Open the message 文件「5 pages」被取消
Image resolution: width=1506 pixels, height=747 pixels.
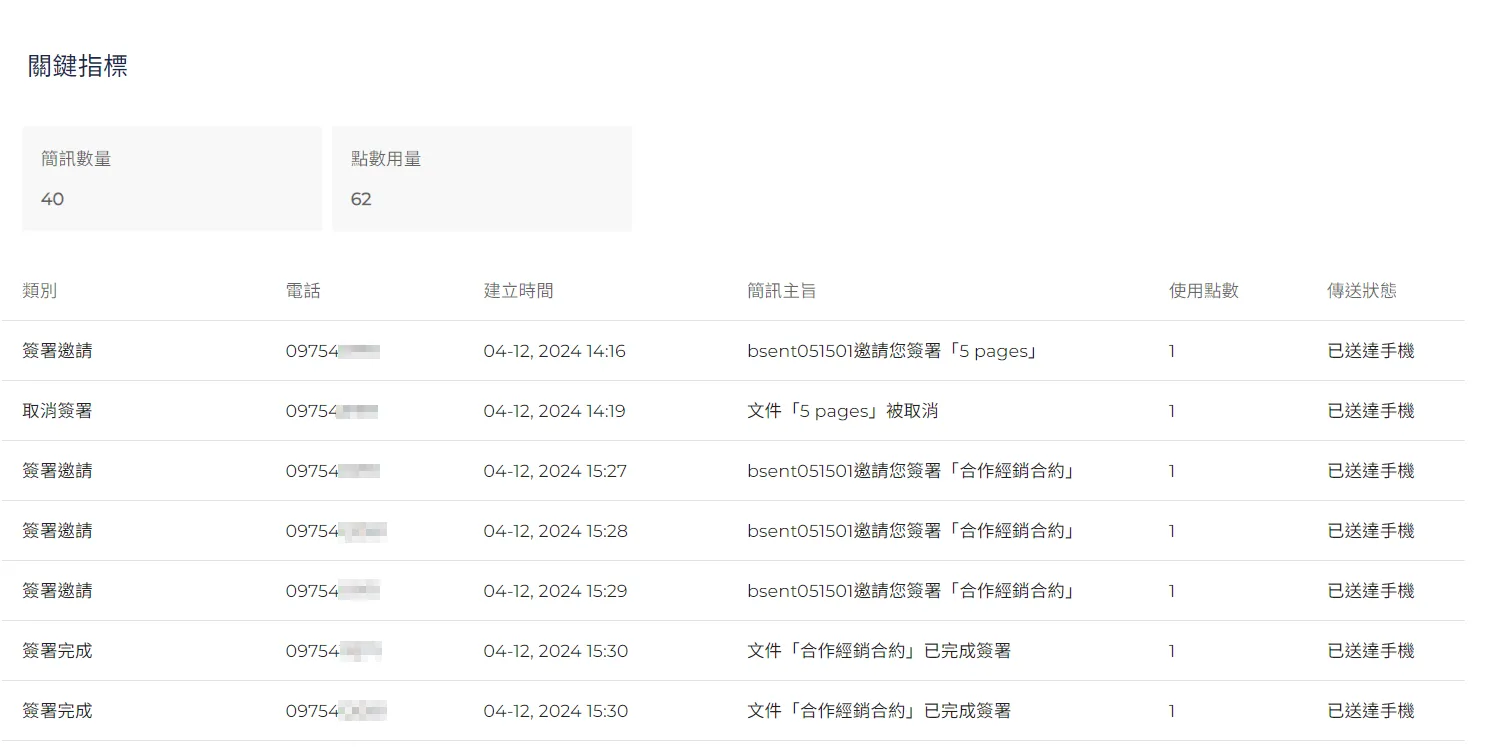(842, 411)
